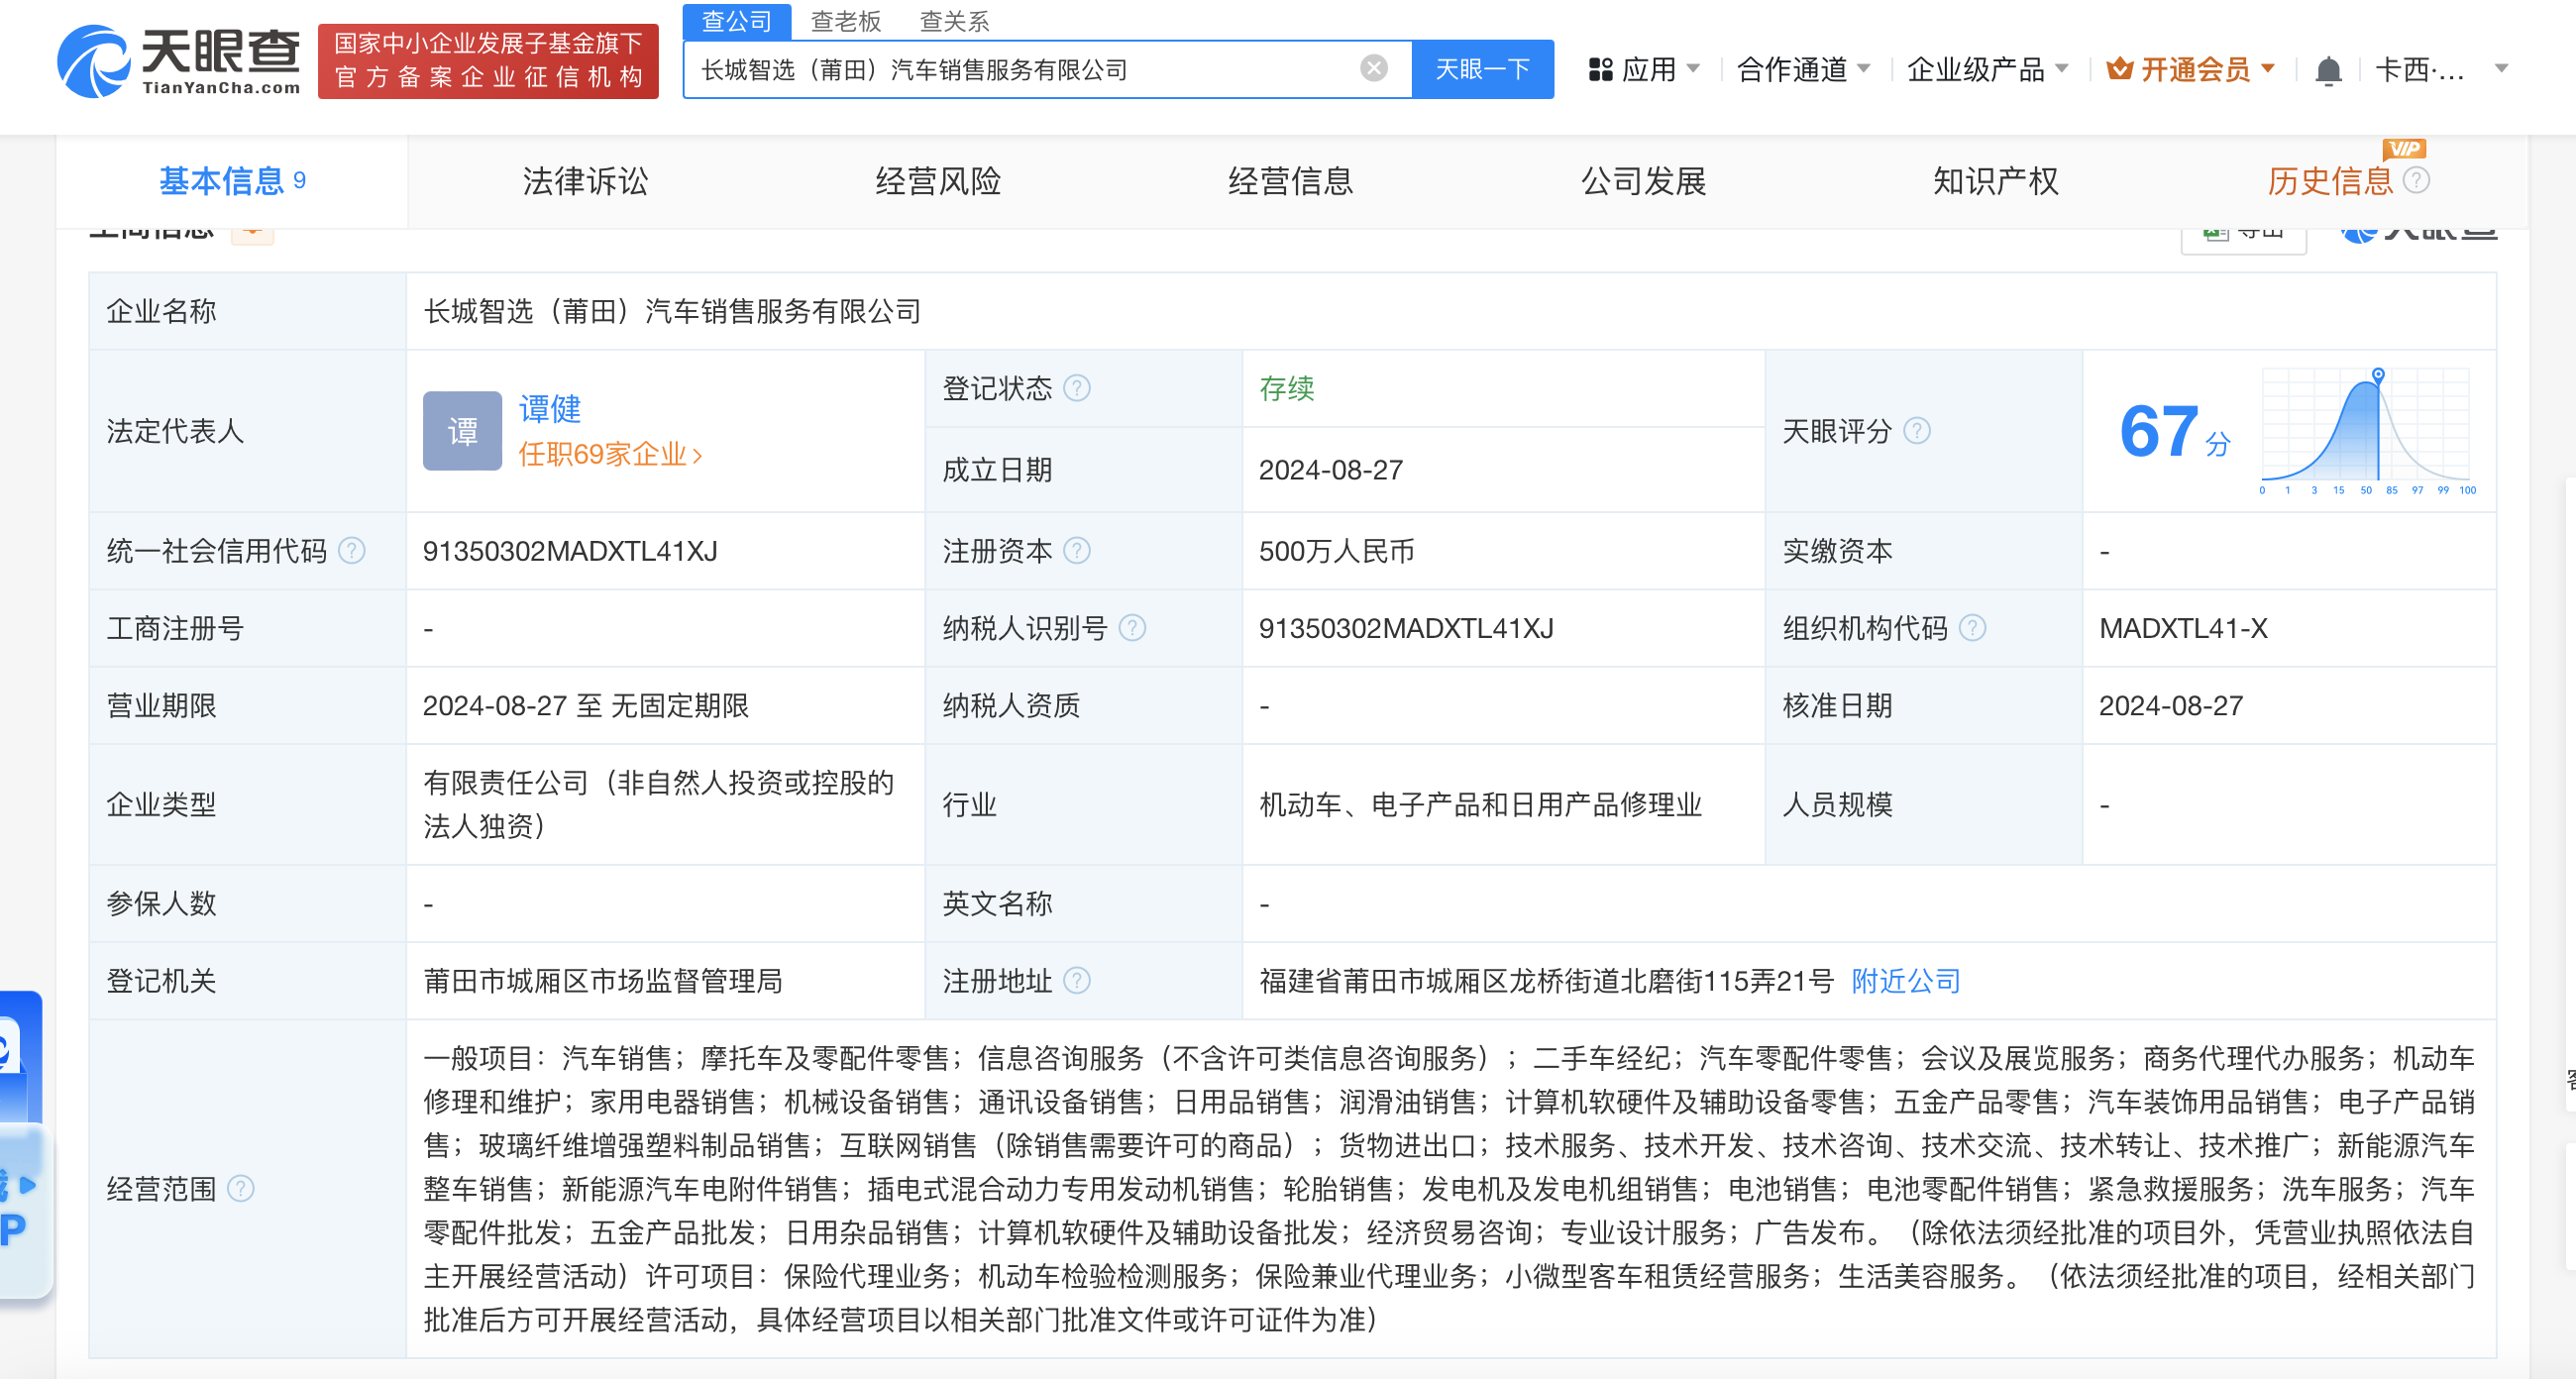
Task: Open the user account dropdown arrow
Action: [2501, 69]
